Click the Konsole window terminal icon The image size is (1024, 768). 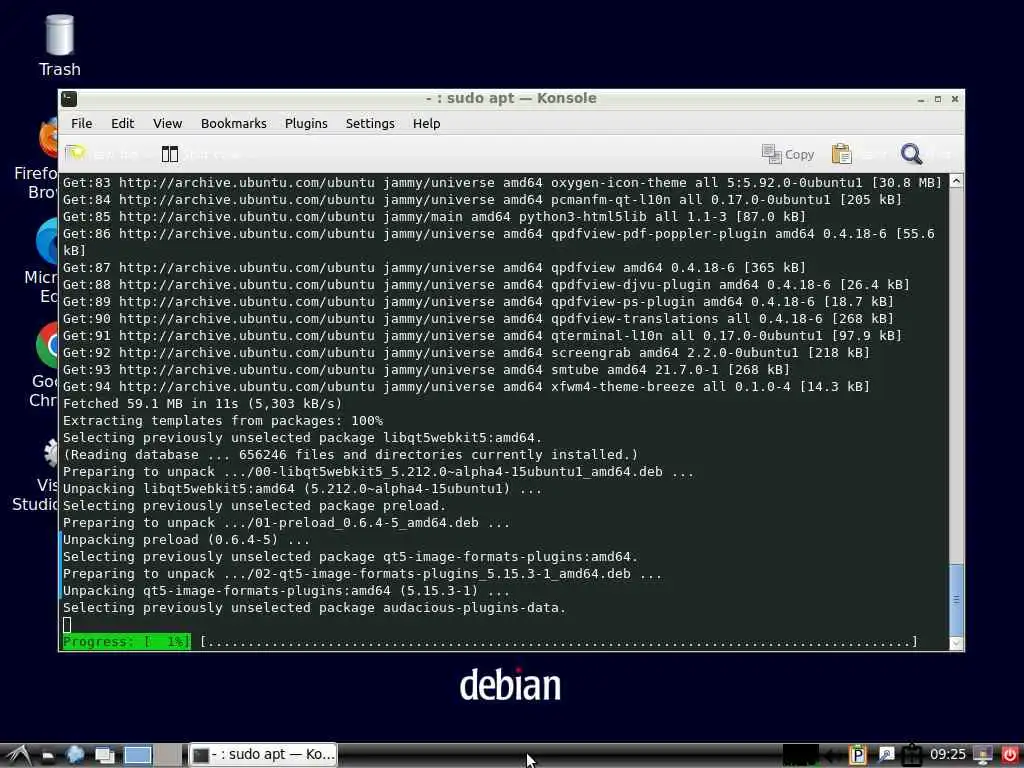click(x=69, y=99)
